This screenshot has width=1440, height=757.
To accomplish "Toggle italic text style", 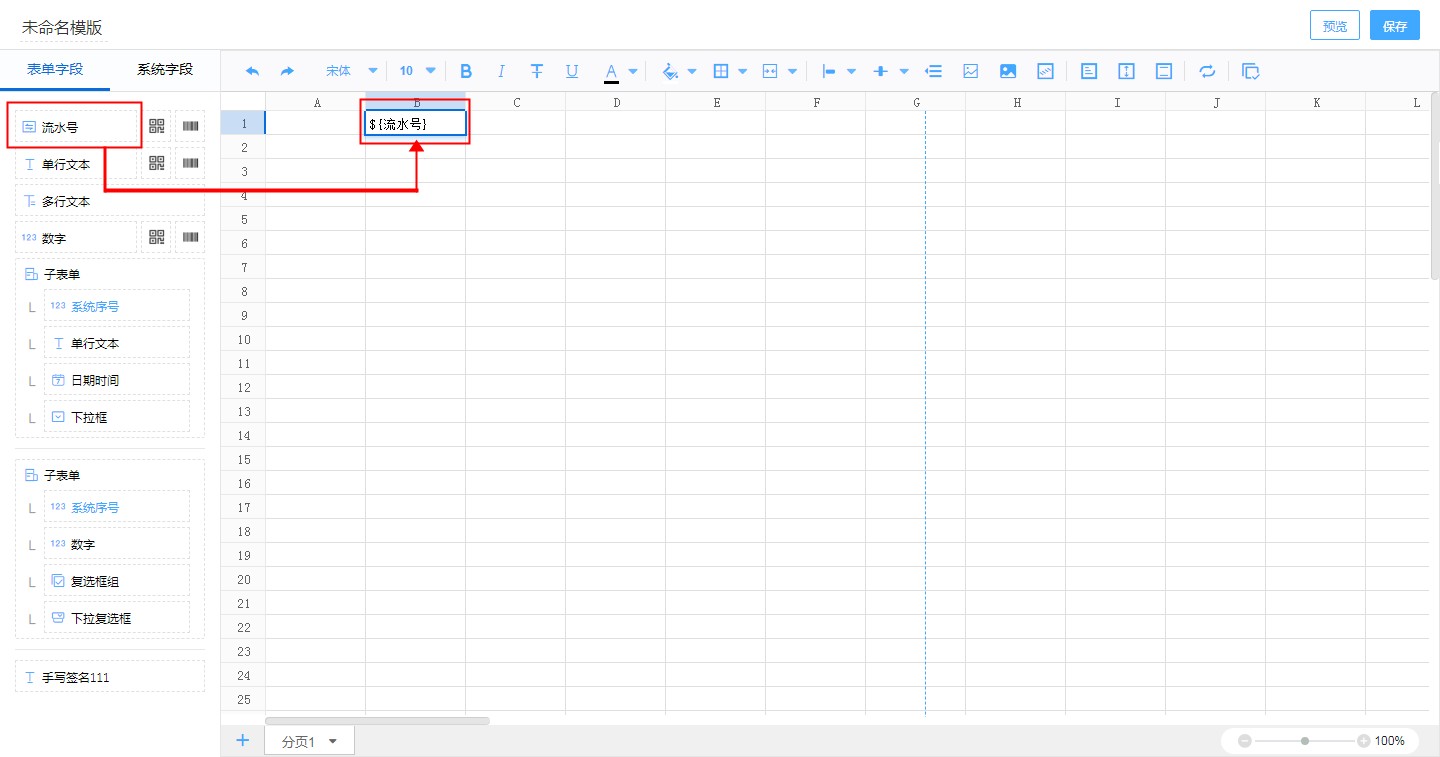I will pos(501,71).
